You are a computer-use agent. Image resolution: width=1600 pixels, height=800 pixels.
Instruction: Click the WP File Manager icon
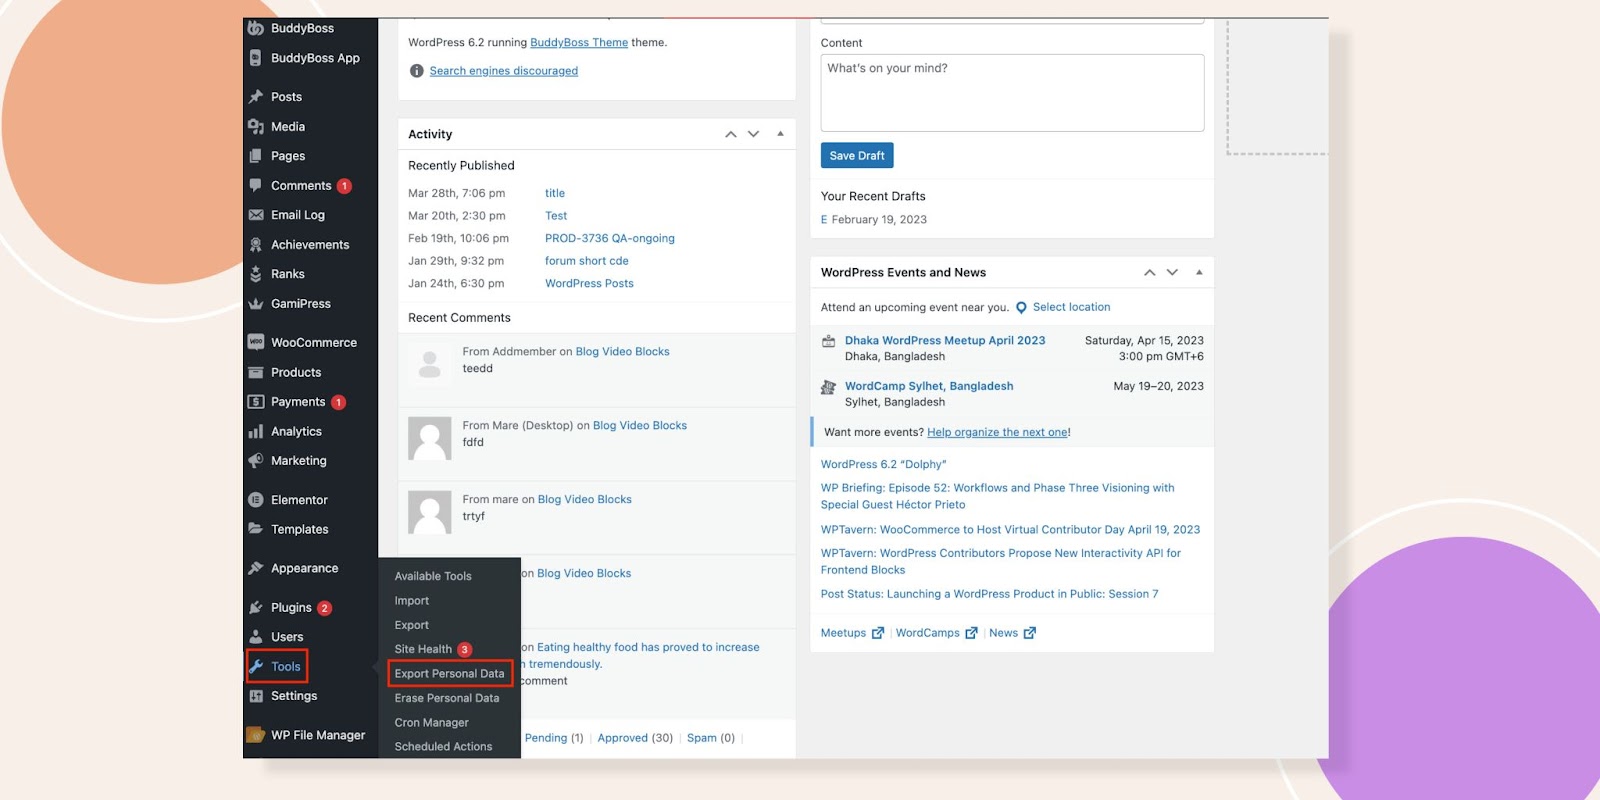256,735
